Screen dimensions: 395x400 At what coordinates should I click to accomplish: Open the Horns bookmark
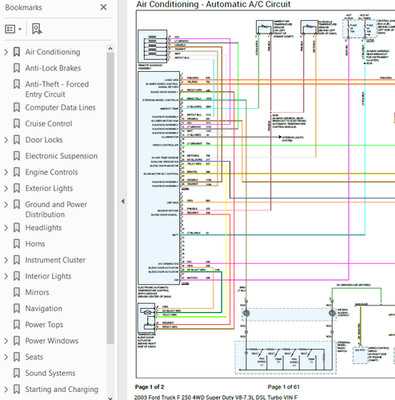tap(35, 244)
